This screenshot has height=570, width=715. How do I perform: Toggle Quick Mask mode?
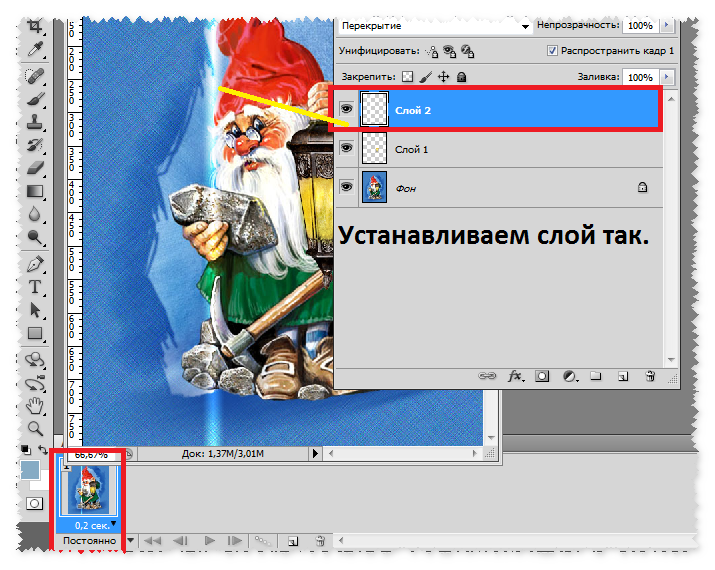click(35, 503)
